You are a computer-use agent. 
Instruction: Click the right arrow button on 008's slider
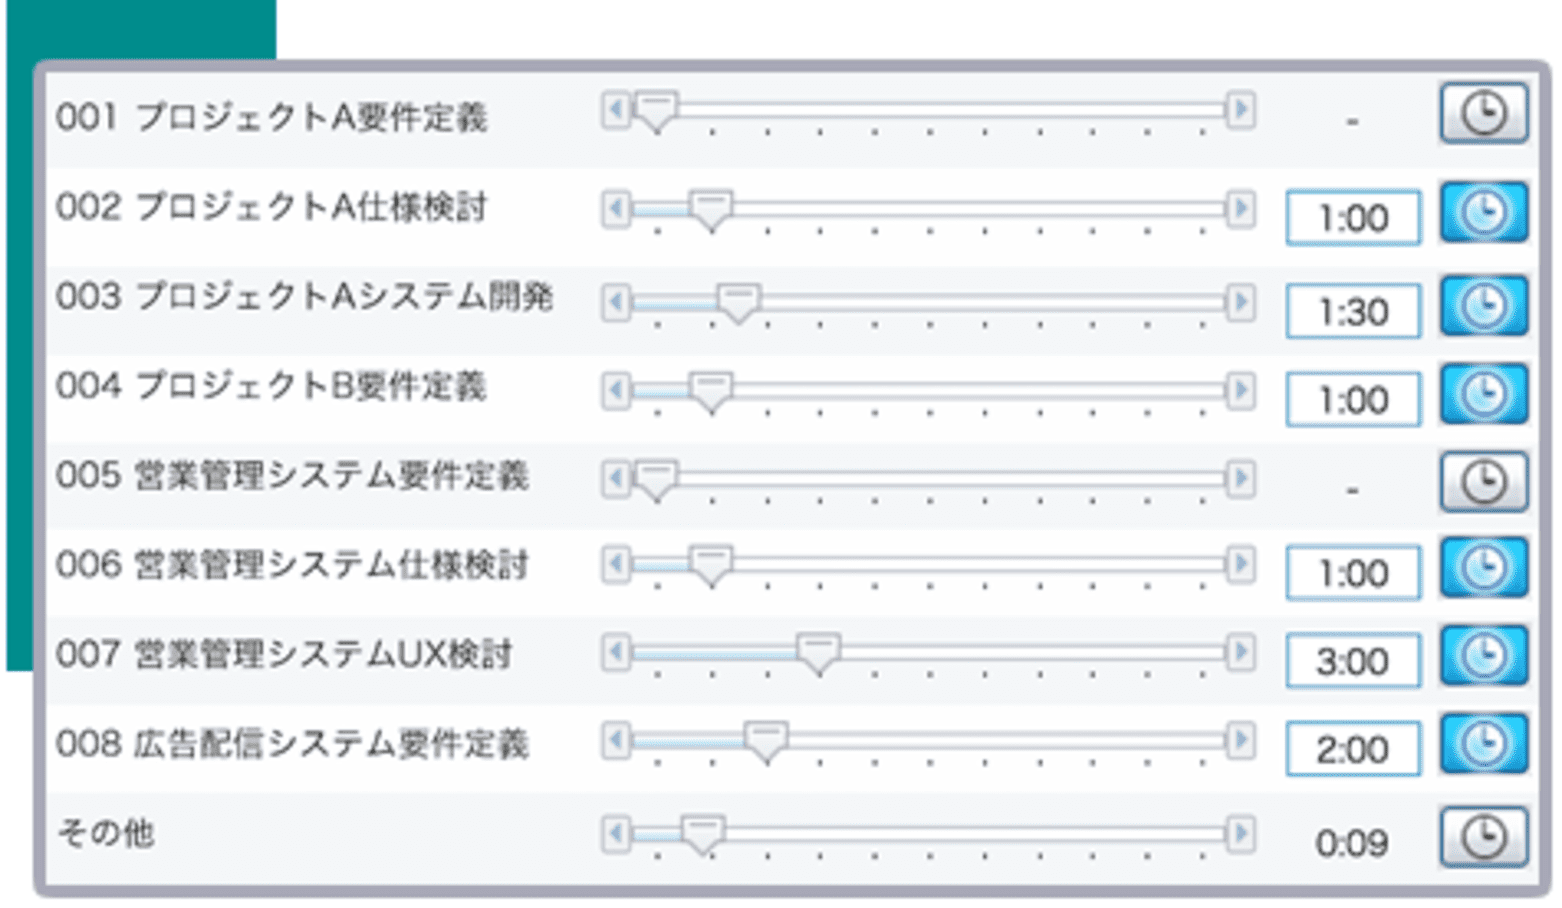1241,742
